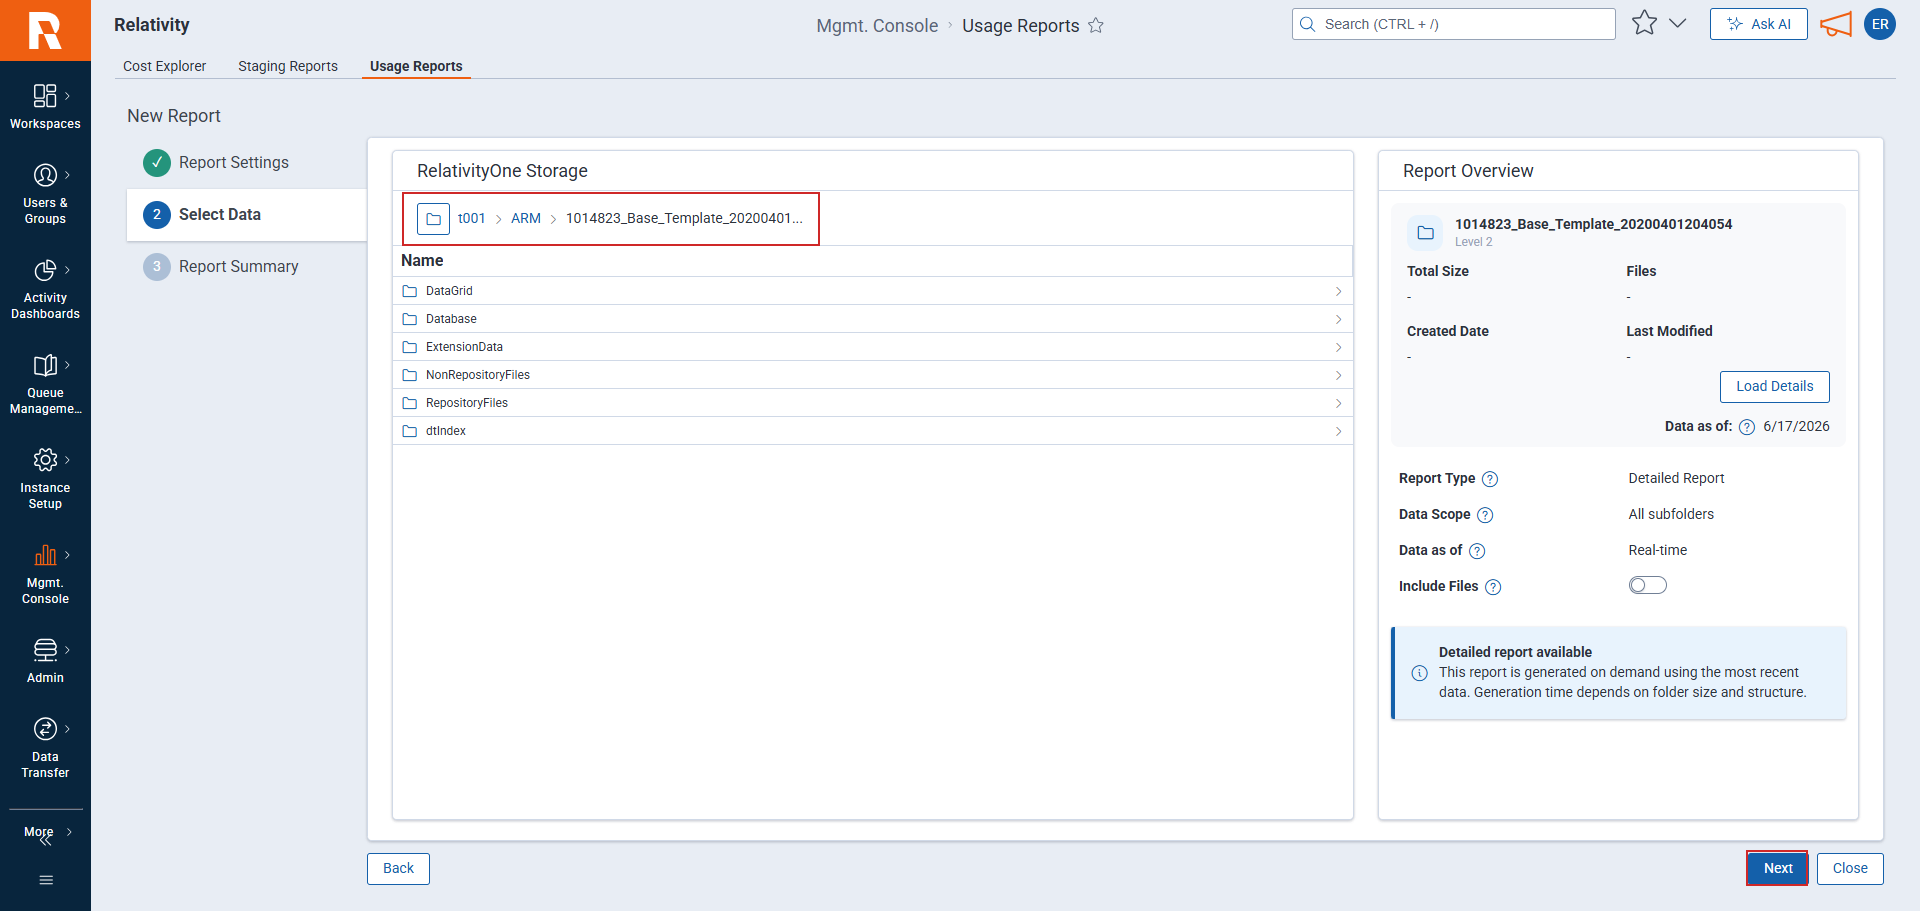The width and height of the screenshot is (1920, 911).
Task: Click the Relativity logo icon
Action: pyautogui.click(x=45, y=30)
